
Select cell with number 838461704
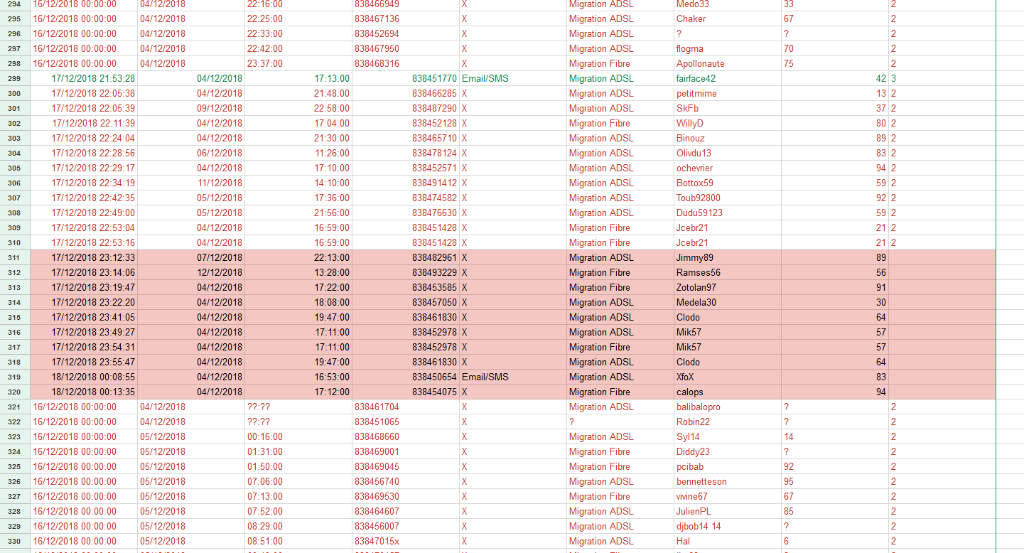click(x=377, y=407)
